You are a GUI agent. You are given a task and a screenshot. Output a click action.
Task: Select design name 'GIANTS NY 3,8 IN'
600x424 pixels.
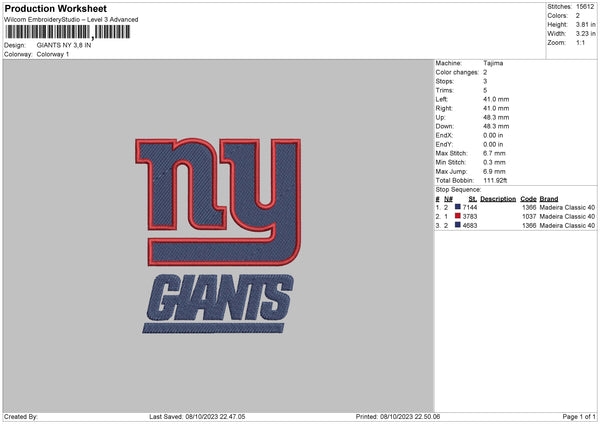(64, 45)
